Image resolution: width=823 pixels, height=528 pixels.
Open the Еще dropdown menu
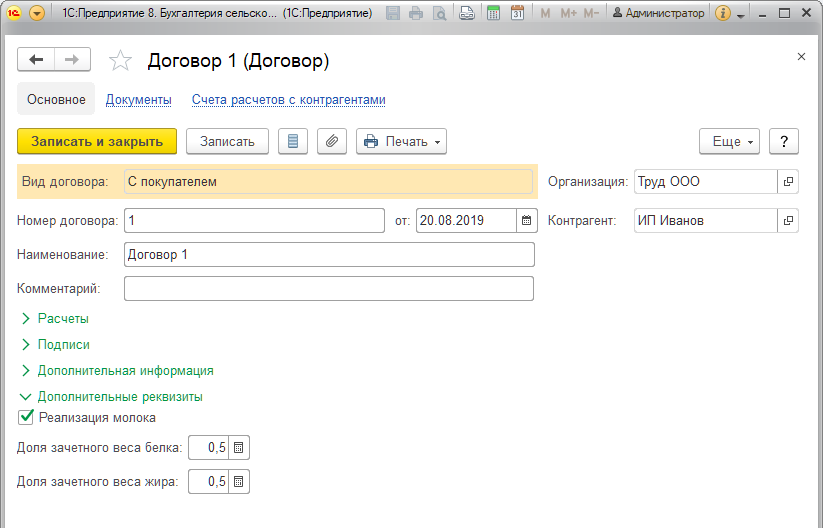[729, 141]
